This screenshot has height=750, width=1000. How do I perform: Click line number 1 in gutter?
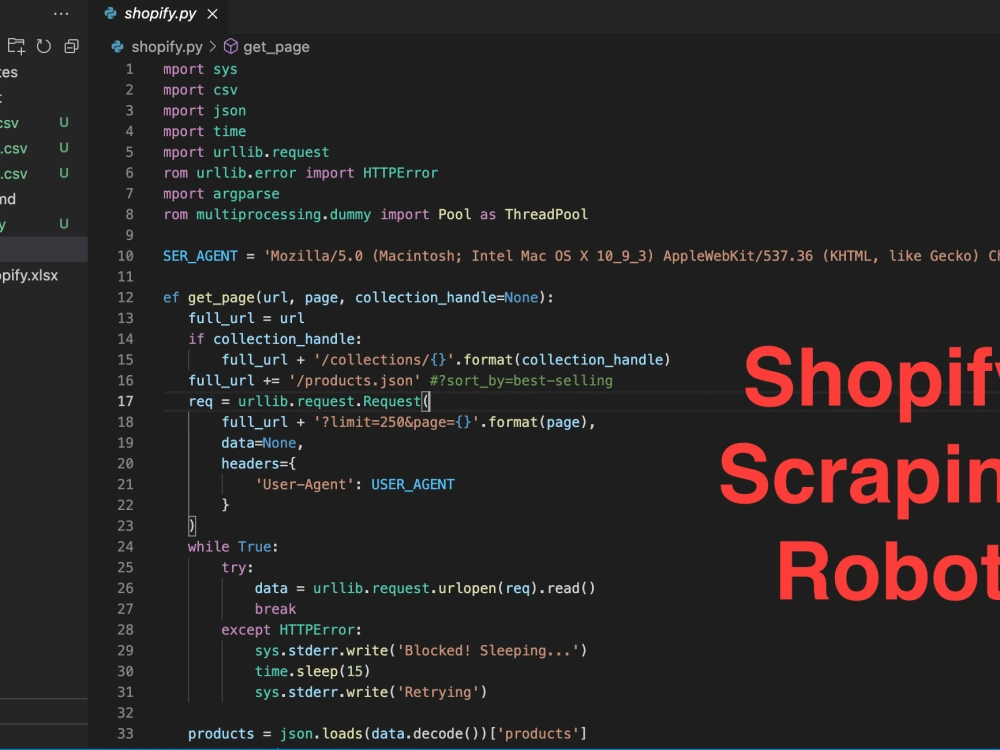coord(129,69)
